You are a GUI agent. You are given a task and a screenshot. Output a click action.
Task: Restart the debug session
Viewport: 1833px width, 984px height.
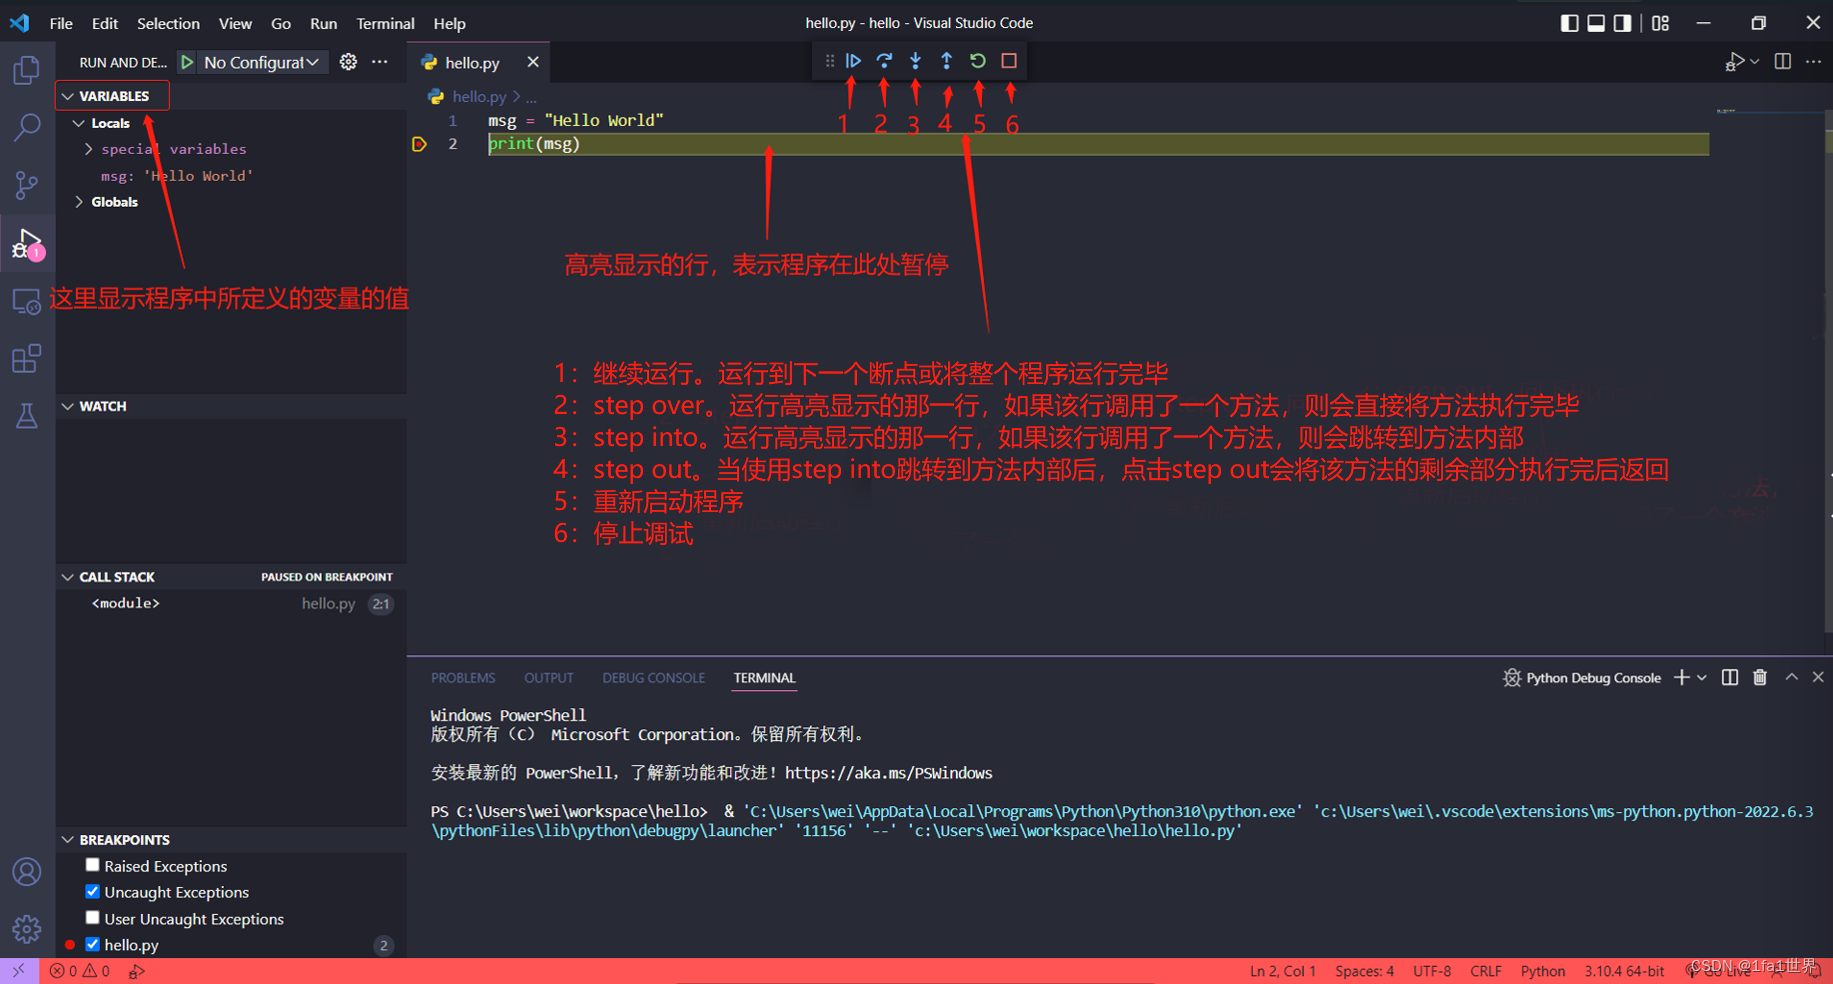coord(978,61)
